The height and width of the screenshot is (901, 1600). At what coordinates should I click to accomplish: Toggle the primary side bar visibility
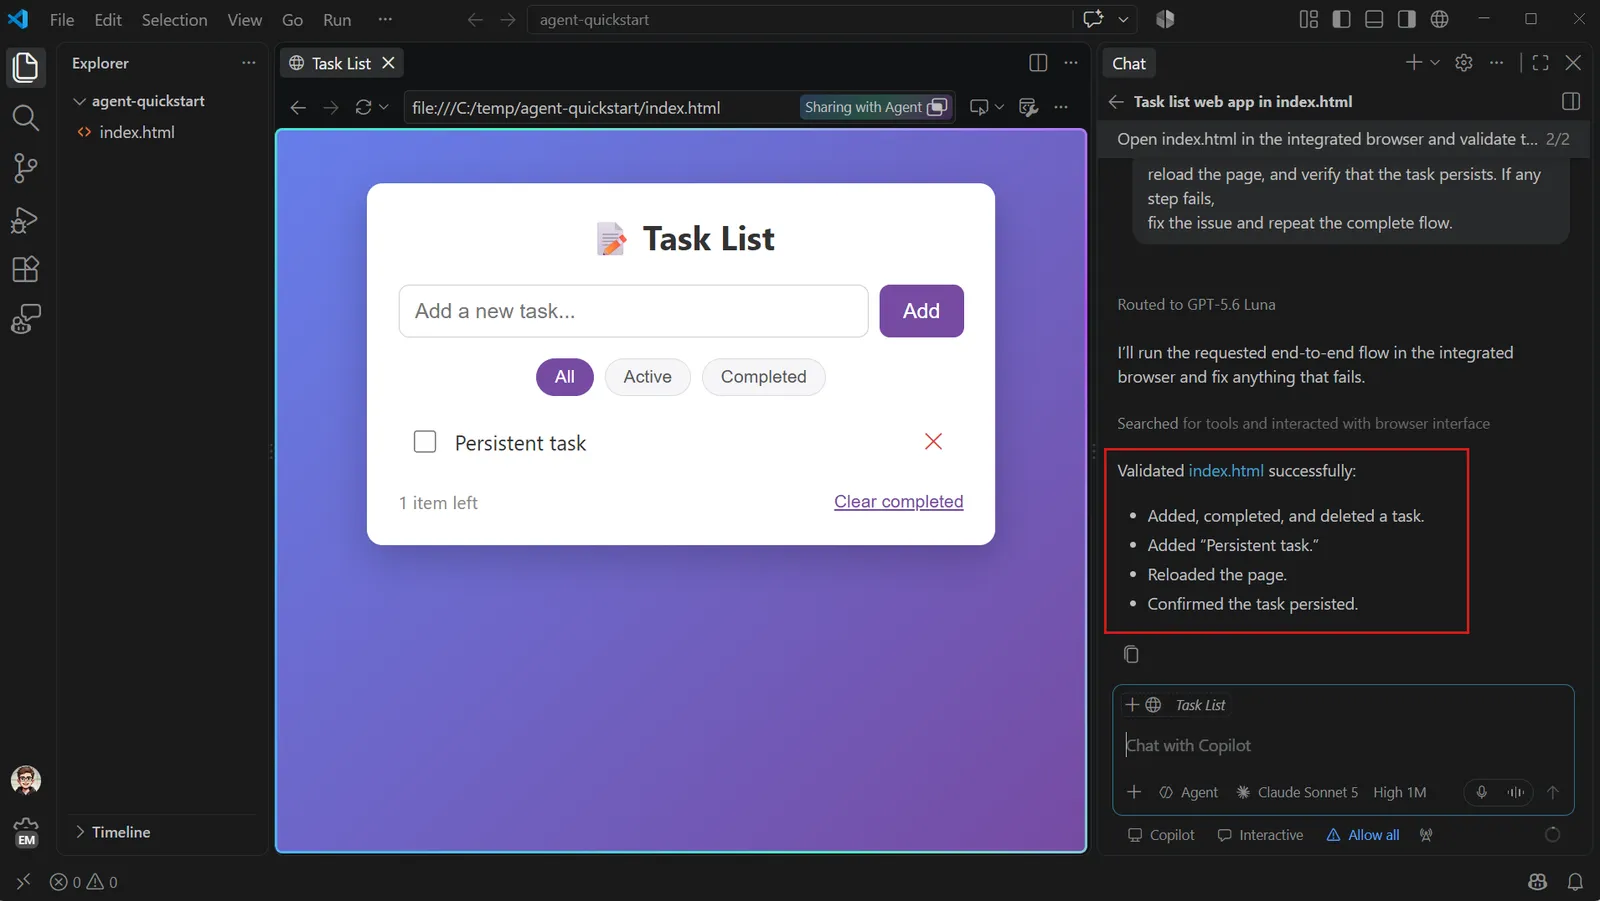1341,19
